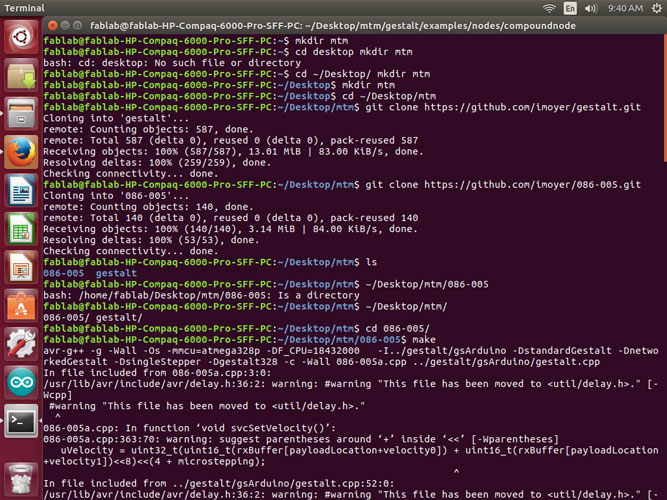This screenshot has height=500, width=667.
Task: Maximize the terminal window
Action: [x=77, y=25]
